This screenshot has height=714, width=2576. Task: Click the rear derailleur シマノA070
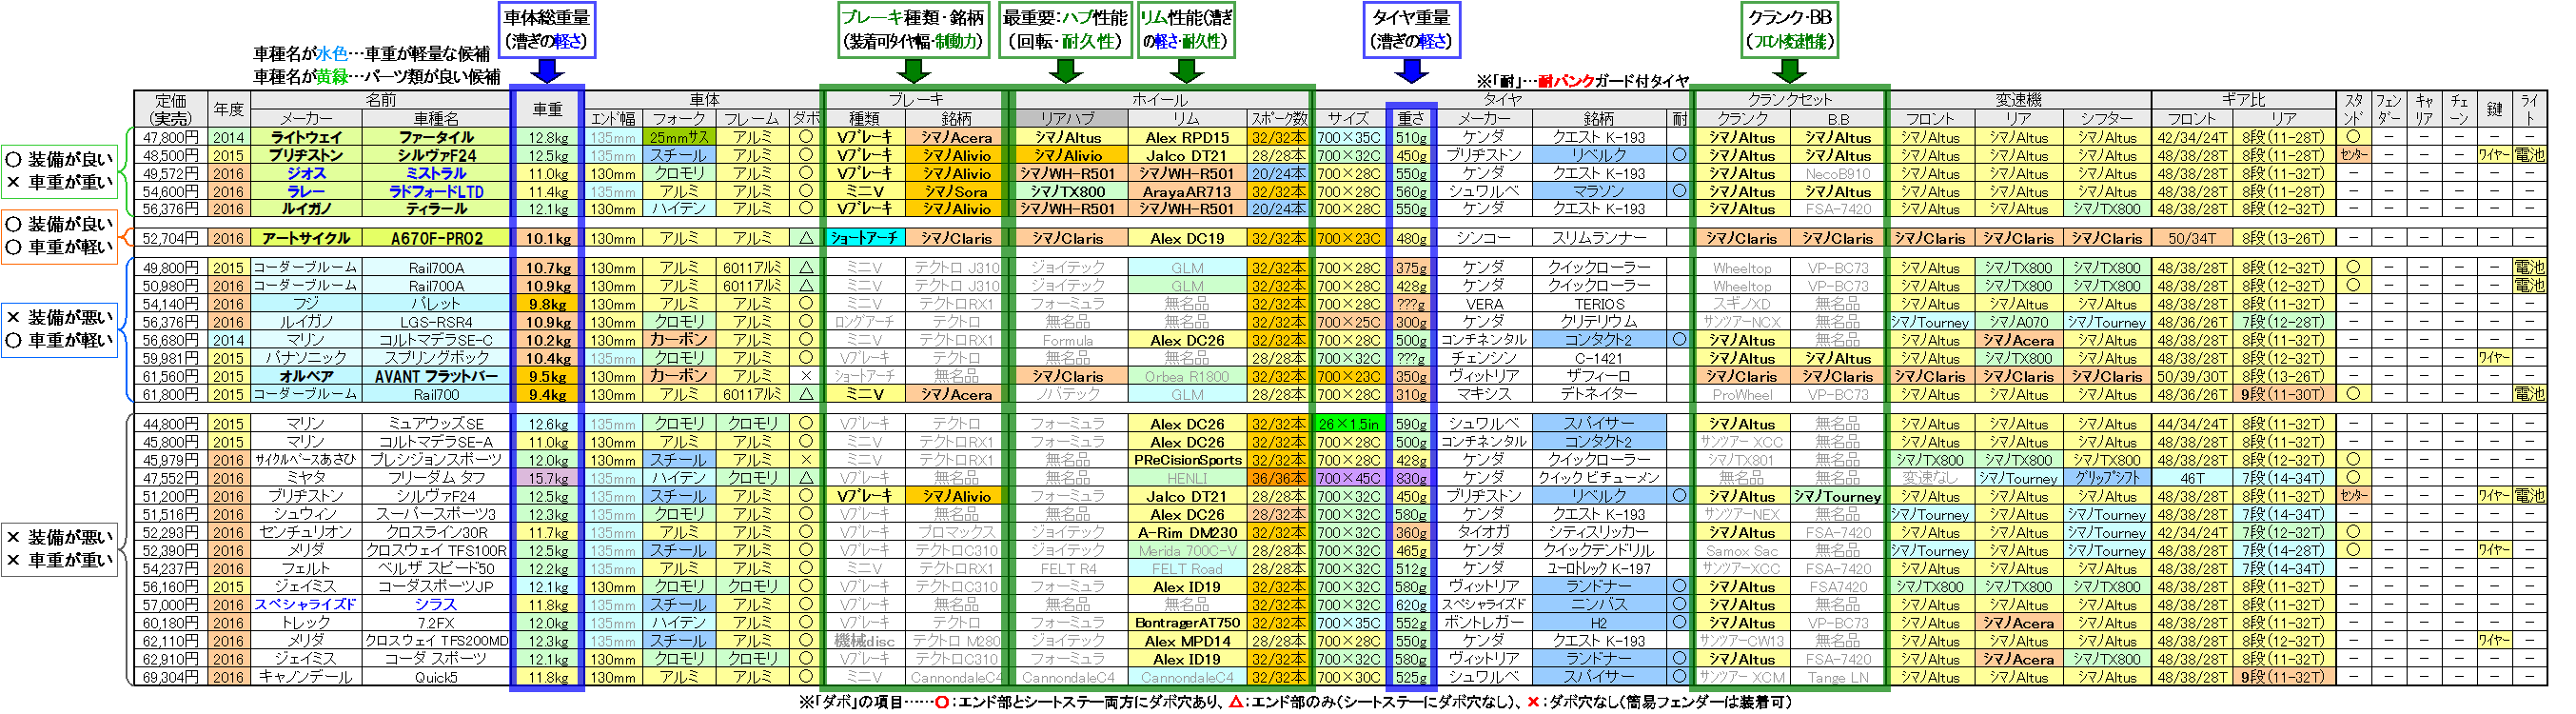(2018, 322)
